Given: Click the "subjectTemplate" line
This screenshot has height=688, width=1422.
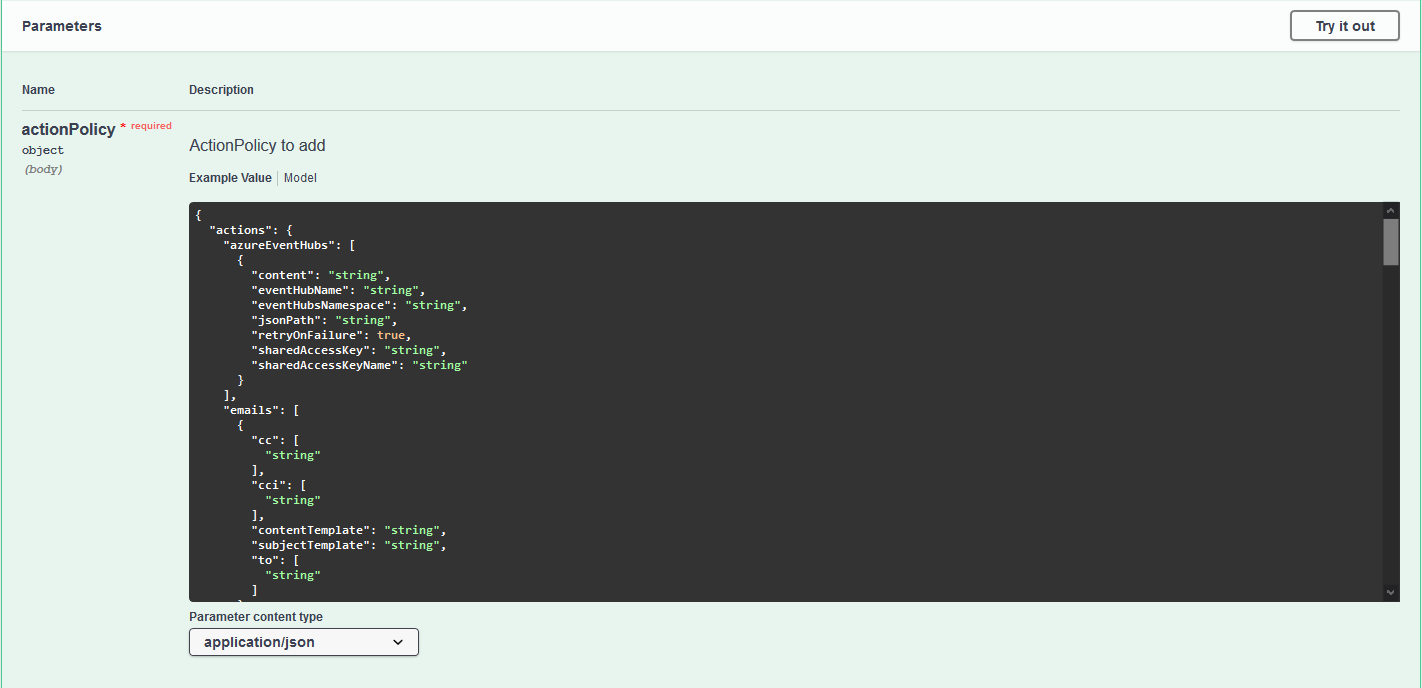Looking at the screenshot, I should tap(349, 545).
